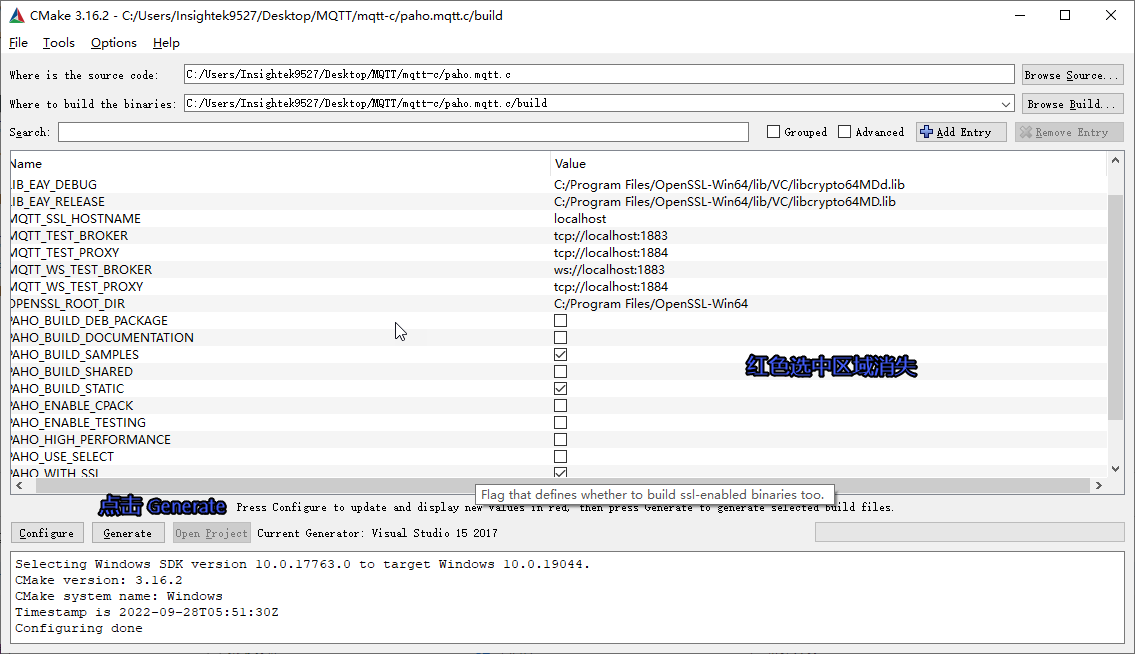The height and width of the screenshot is (654, 1135).
Task: Toggle the Grouped checkbox
Action: coord(773,132)
